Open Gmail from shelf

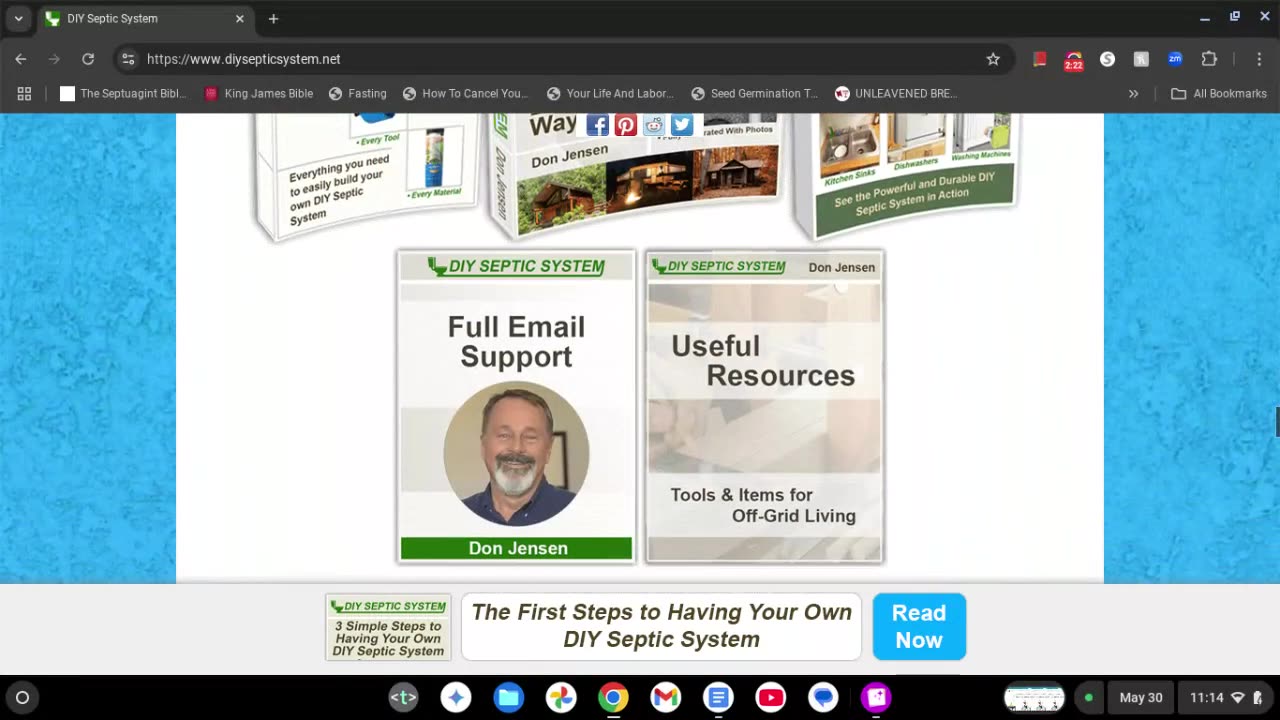click(x=665, y=697)
